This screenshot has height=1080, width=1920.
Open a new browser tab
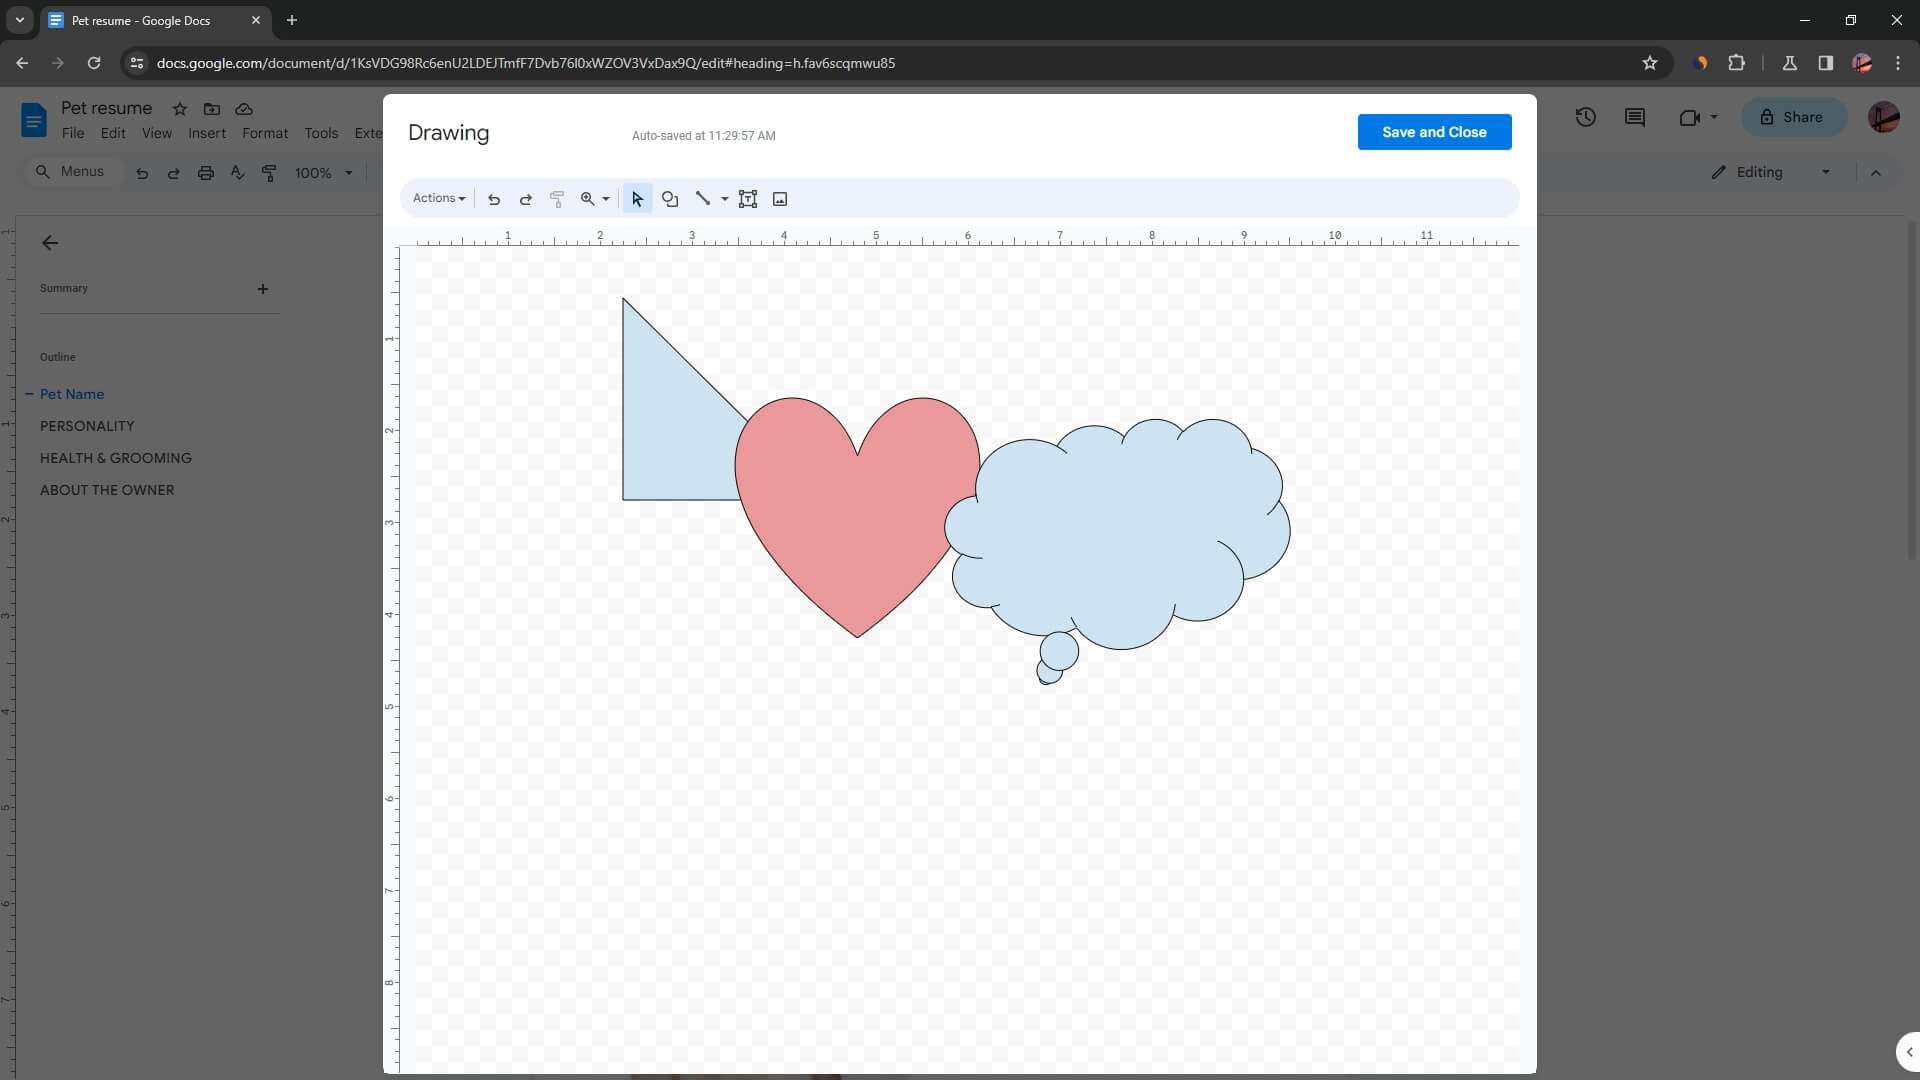click(292, 20)
